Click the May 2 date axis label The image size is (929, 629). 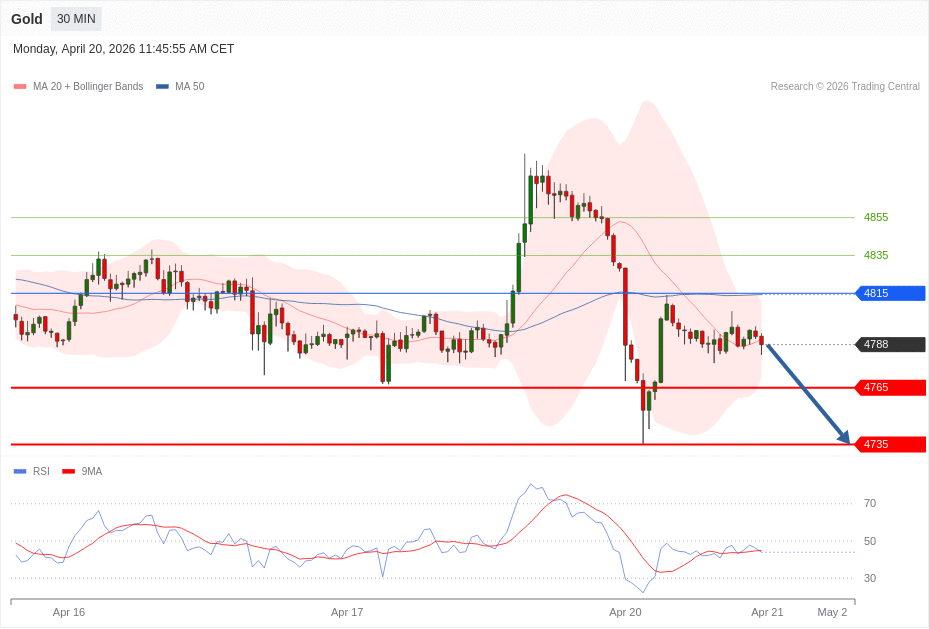[x=832, y=612]
